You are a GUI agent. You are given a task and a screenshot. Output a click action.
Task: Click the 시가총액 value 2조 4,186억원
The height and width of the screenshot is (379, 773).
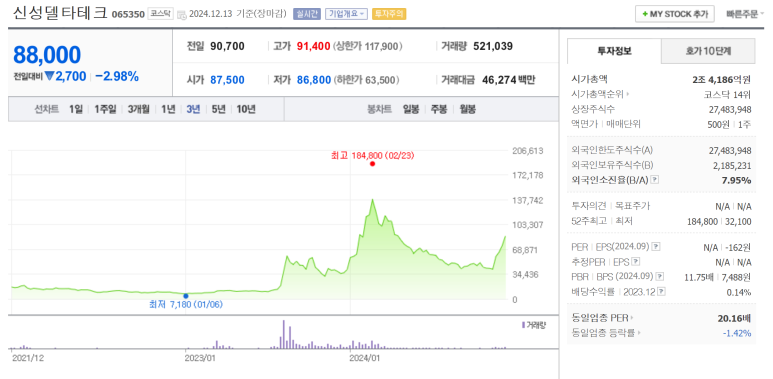[x=722, y=79]
